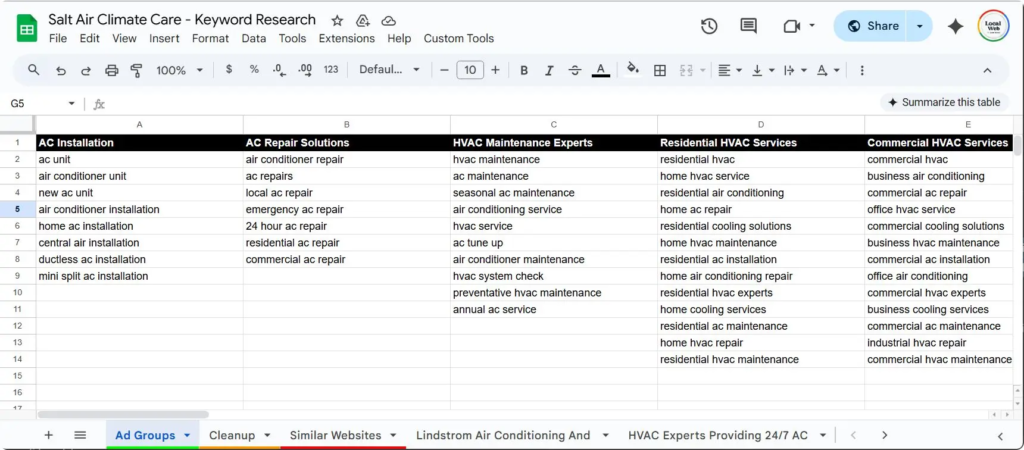
Task: Open the Extensions menu
Action: pos(348,38)
